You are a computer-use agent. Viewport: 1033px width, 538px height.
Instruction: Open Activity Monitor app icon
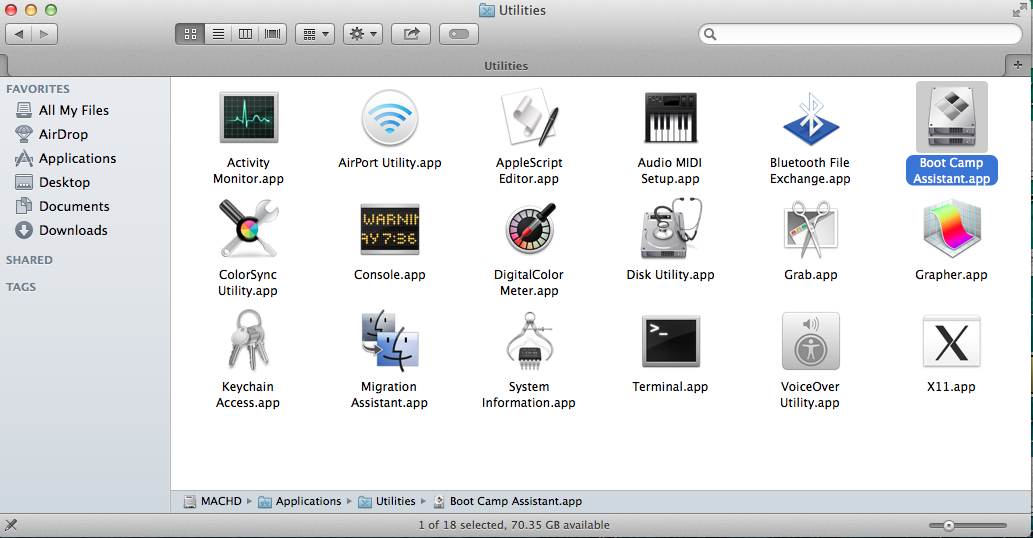coord(248,118)
